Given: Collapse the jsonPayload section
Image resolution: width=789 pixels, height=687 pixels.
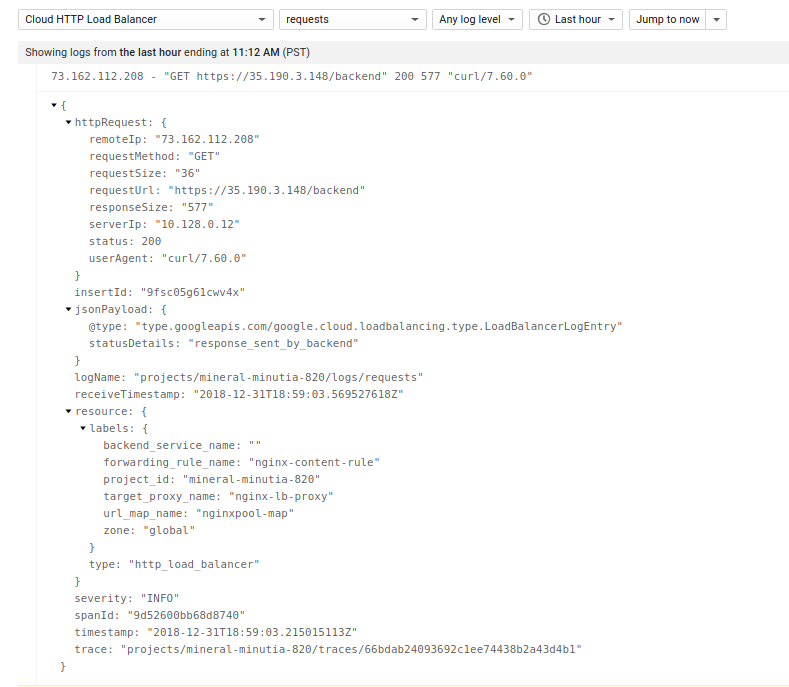Looking at the screenshot, I should (68, 310).
